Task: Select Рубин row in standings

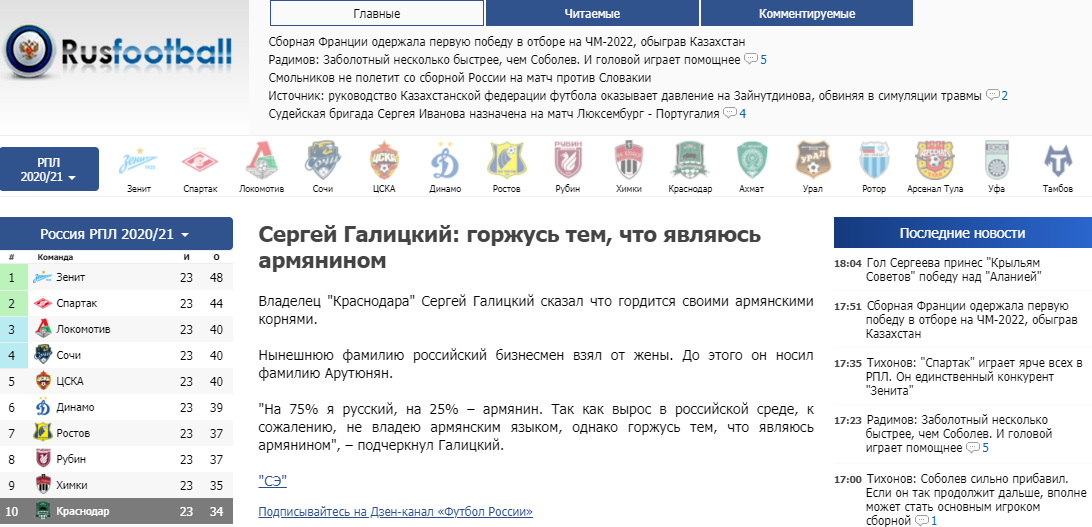Action: pos(116,459)
